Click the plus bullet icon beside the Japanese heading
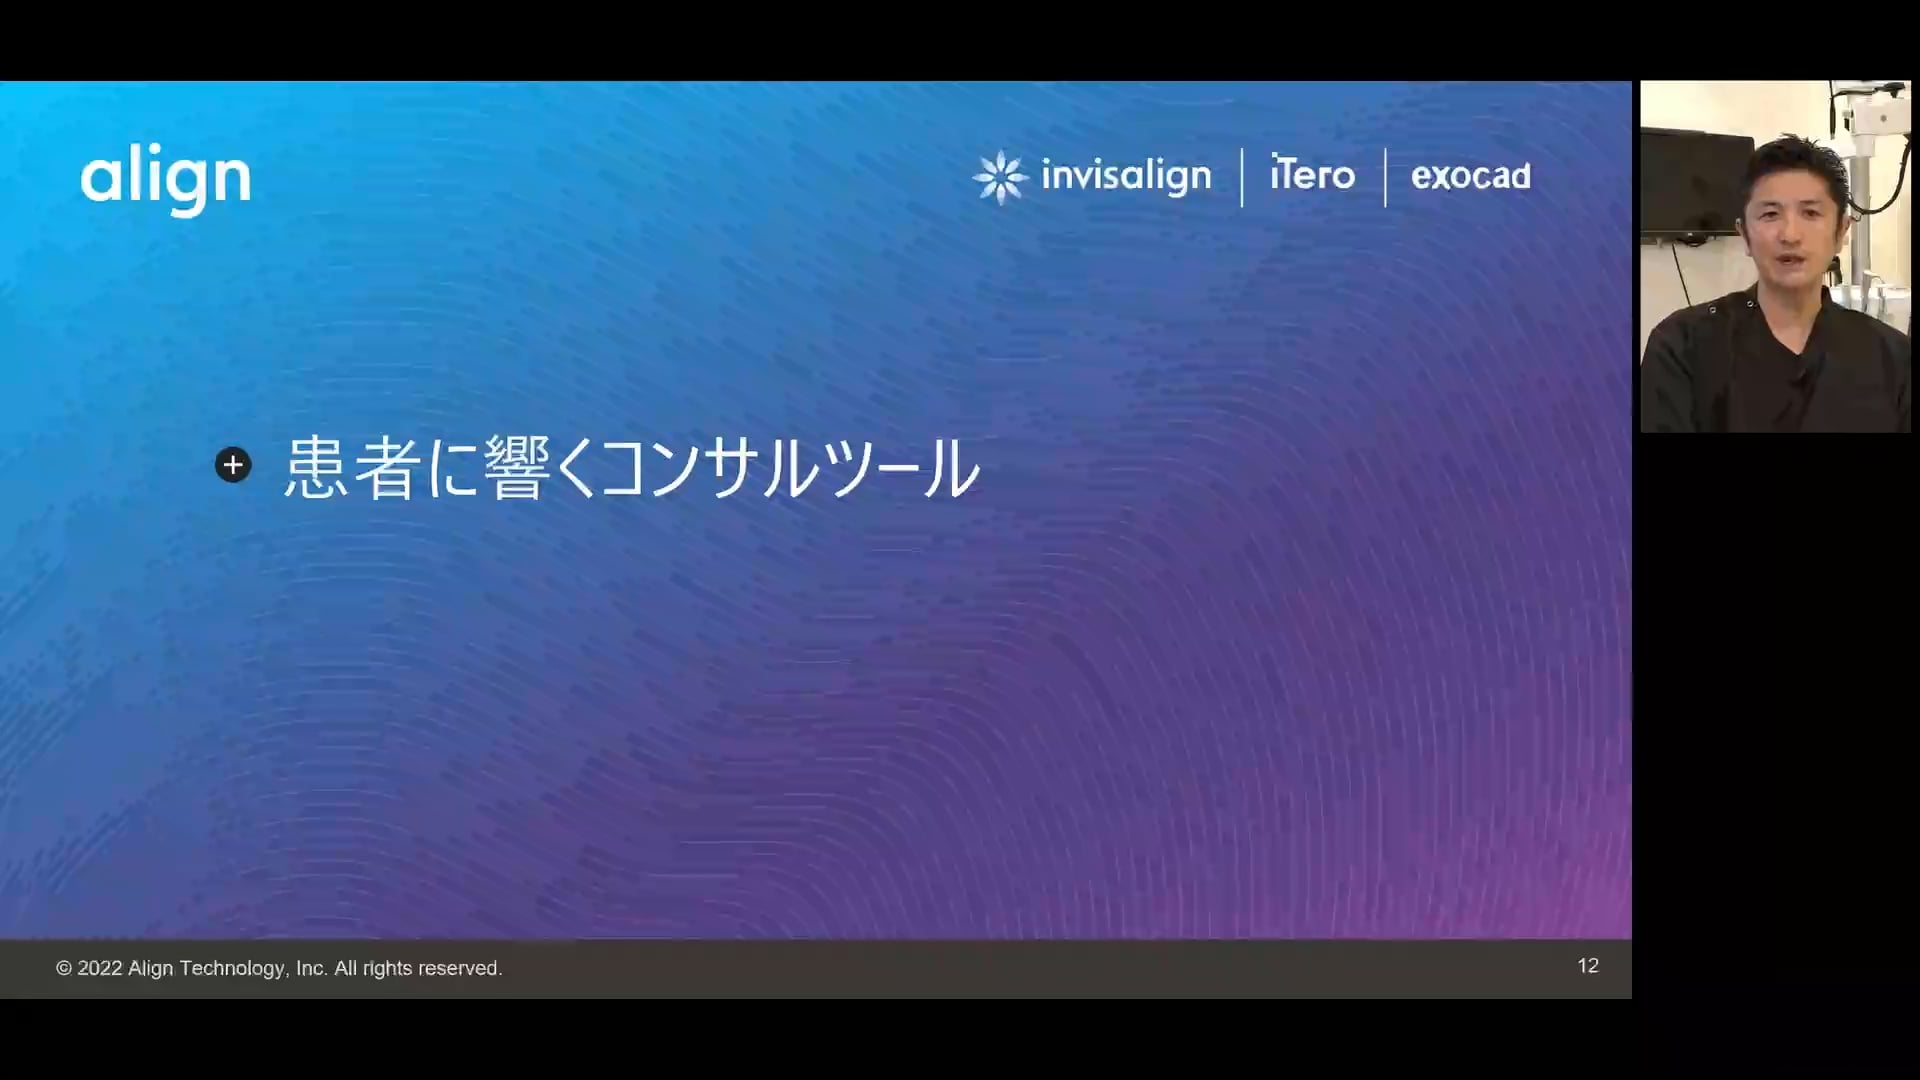Image resolution: width=1920 pixels, height=1080 pixels. pos(233,465)
